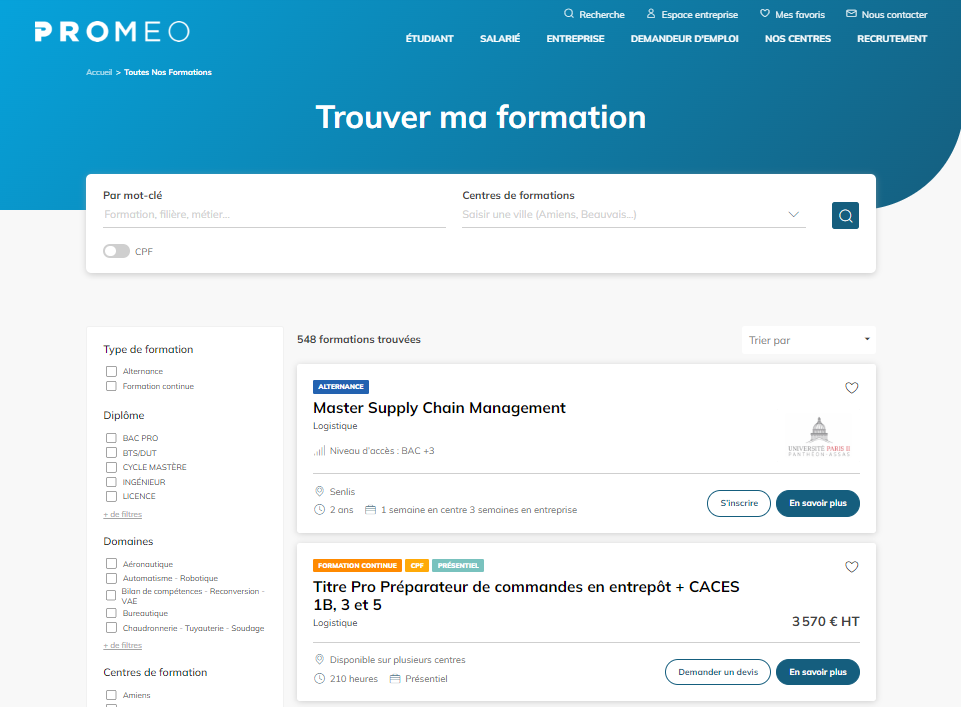Click S'inscrire for the Master Supply Chain
The image size is (961, 707).
pos(738,503)
